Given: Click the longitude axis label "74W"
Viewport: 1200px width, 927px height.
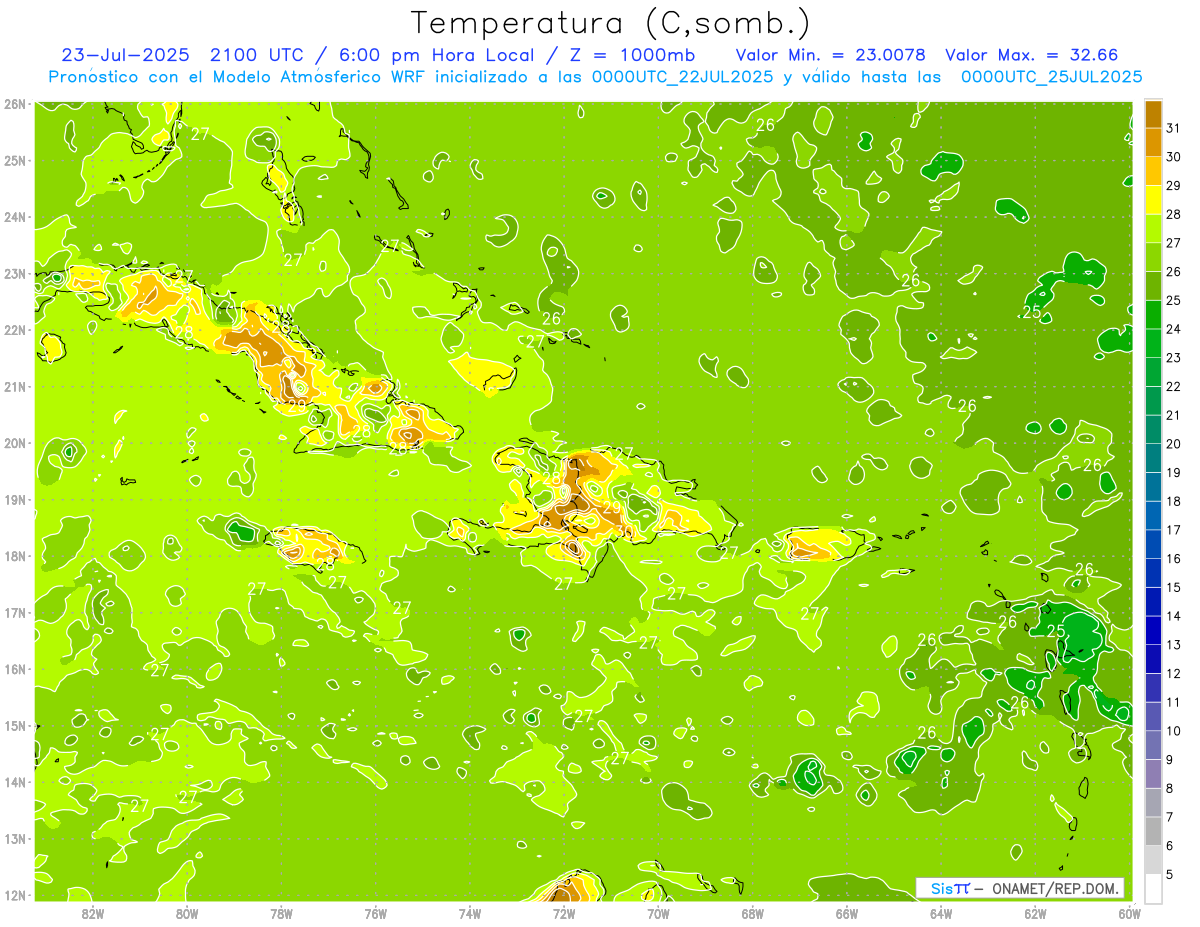Looking at the screenshot, I should pyautogui.click(x=470, y=913).
